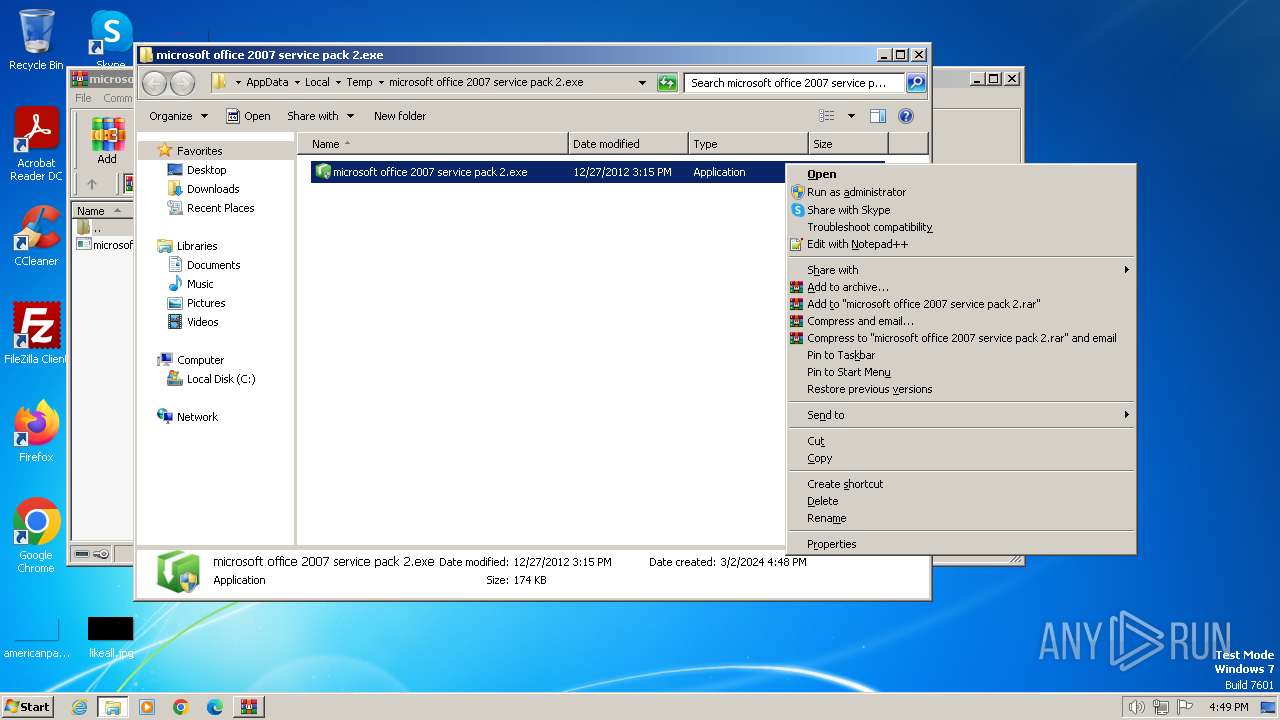Expand address bar history dropdown arrow
This screenshot has width=1280, height=720.
point(642,83)
